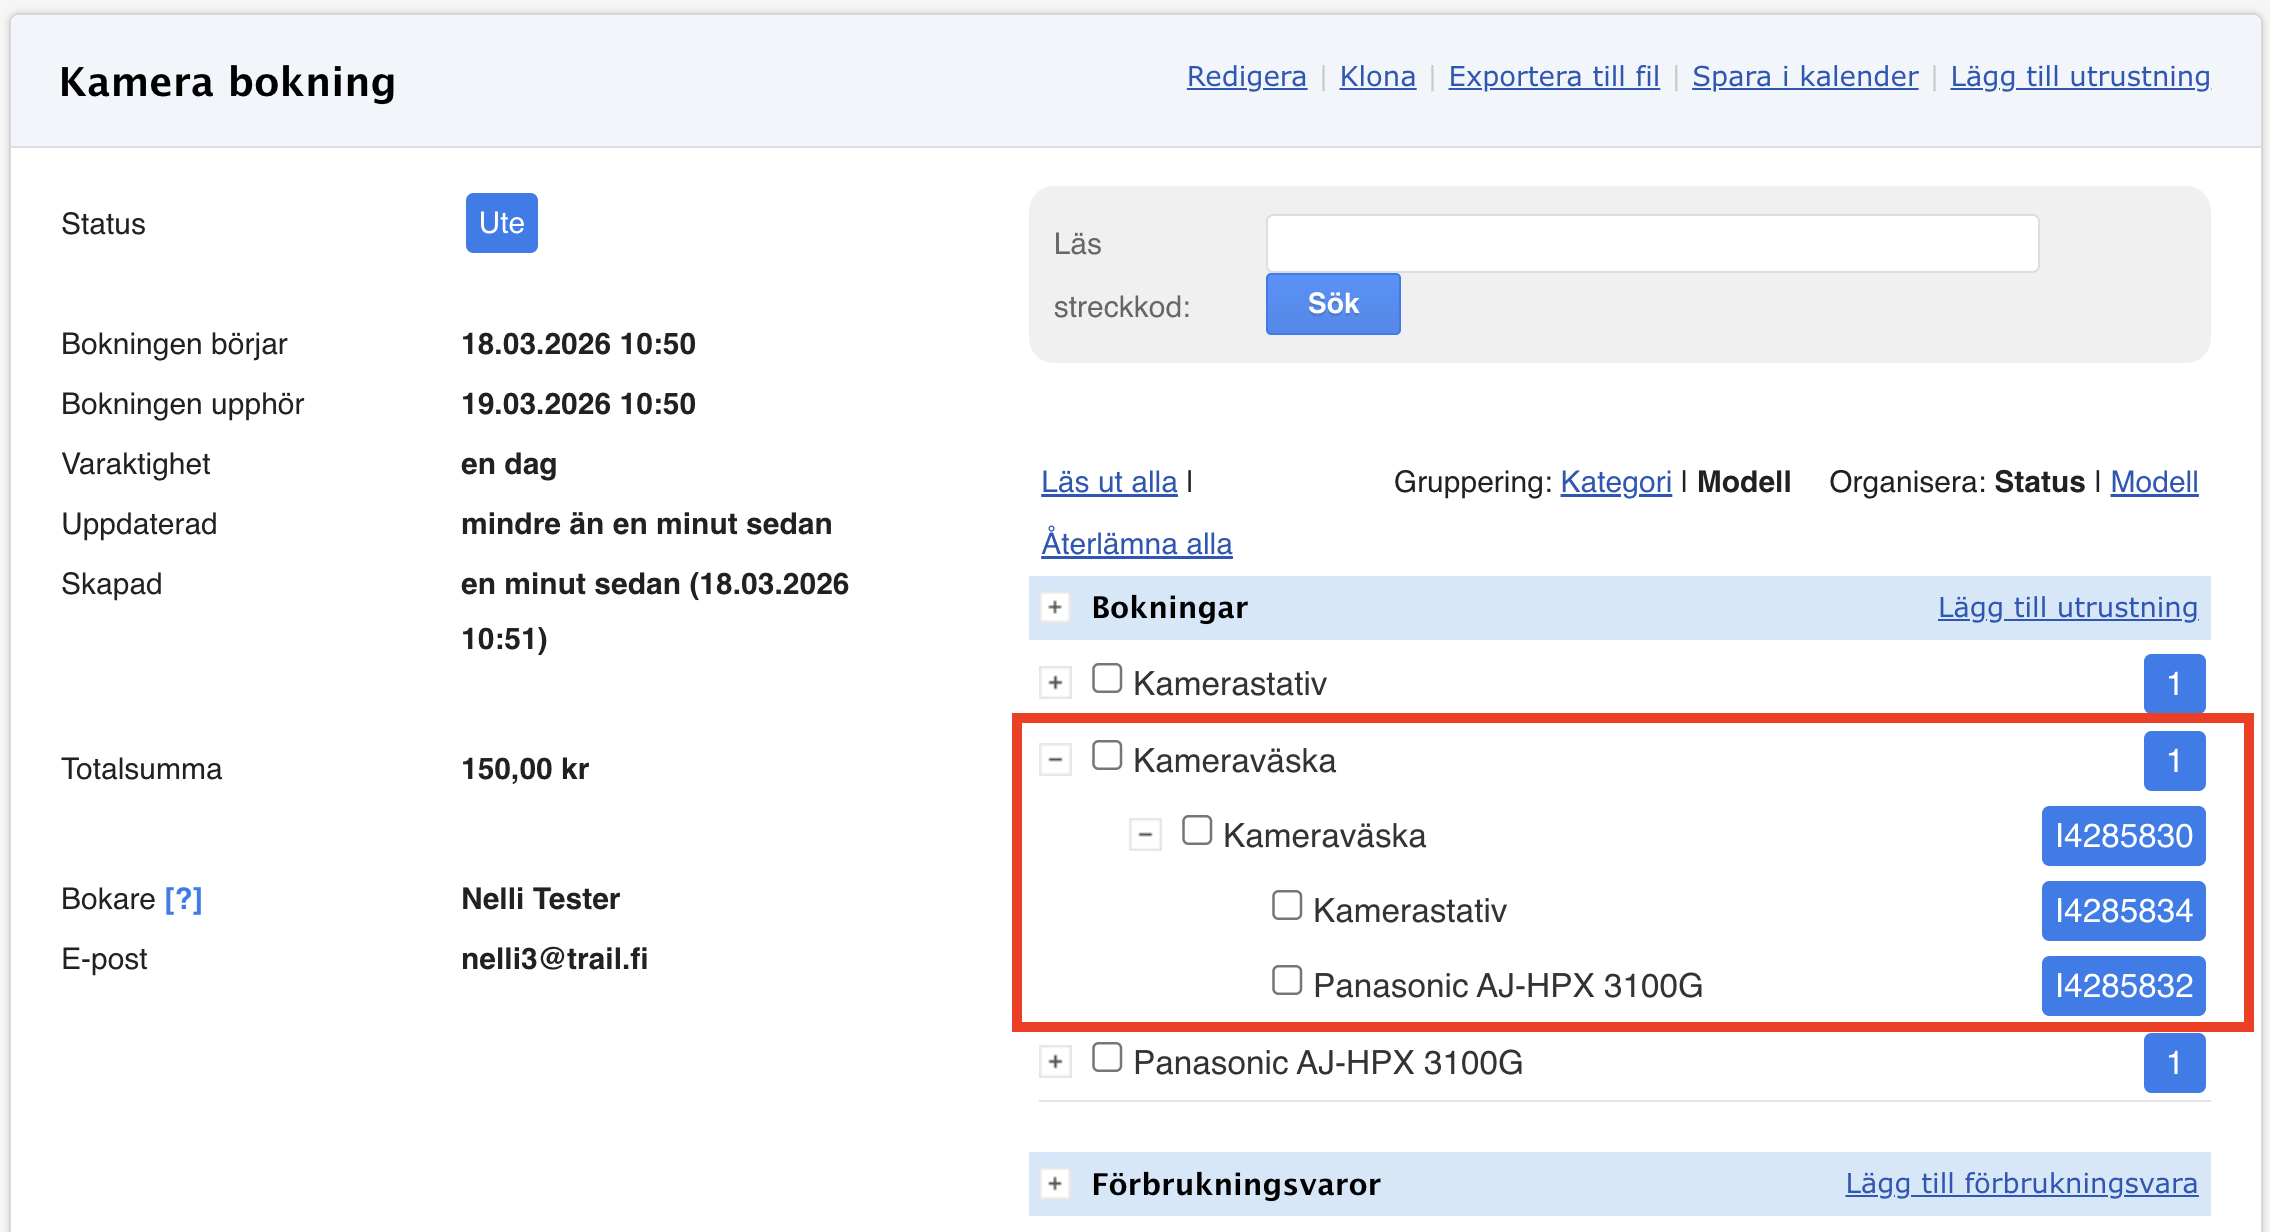Expand the Förbrukningsvaror section
The image size is (2270, 1232).
pyautogui.click(x=1055, y=1184)
